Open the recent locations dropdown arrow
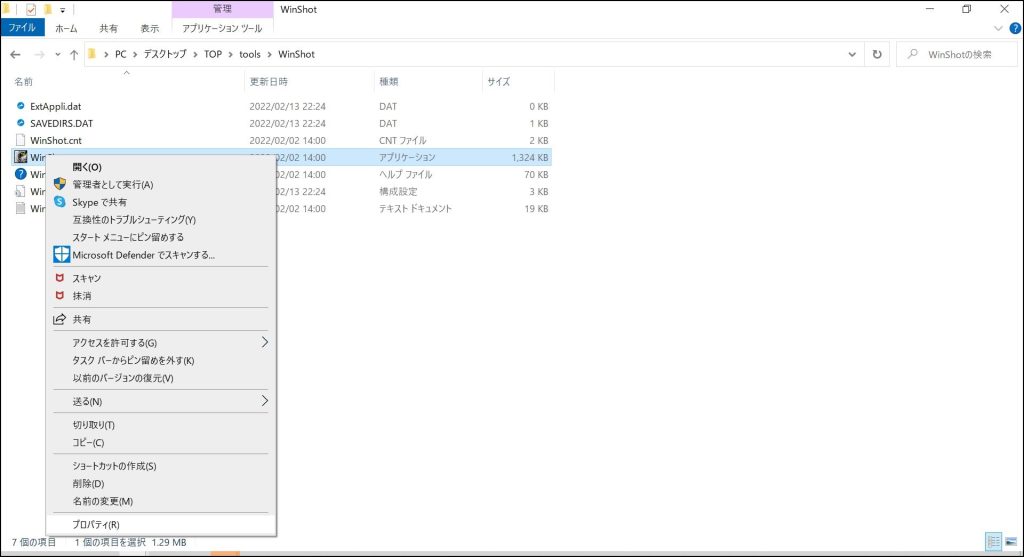 point(57,55)
